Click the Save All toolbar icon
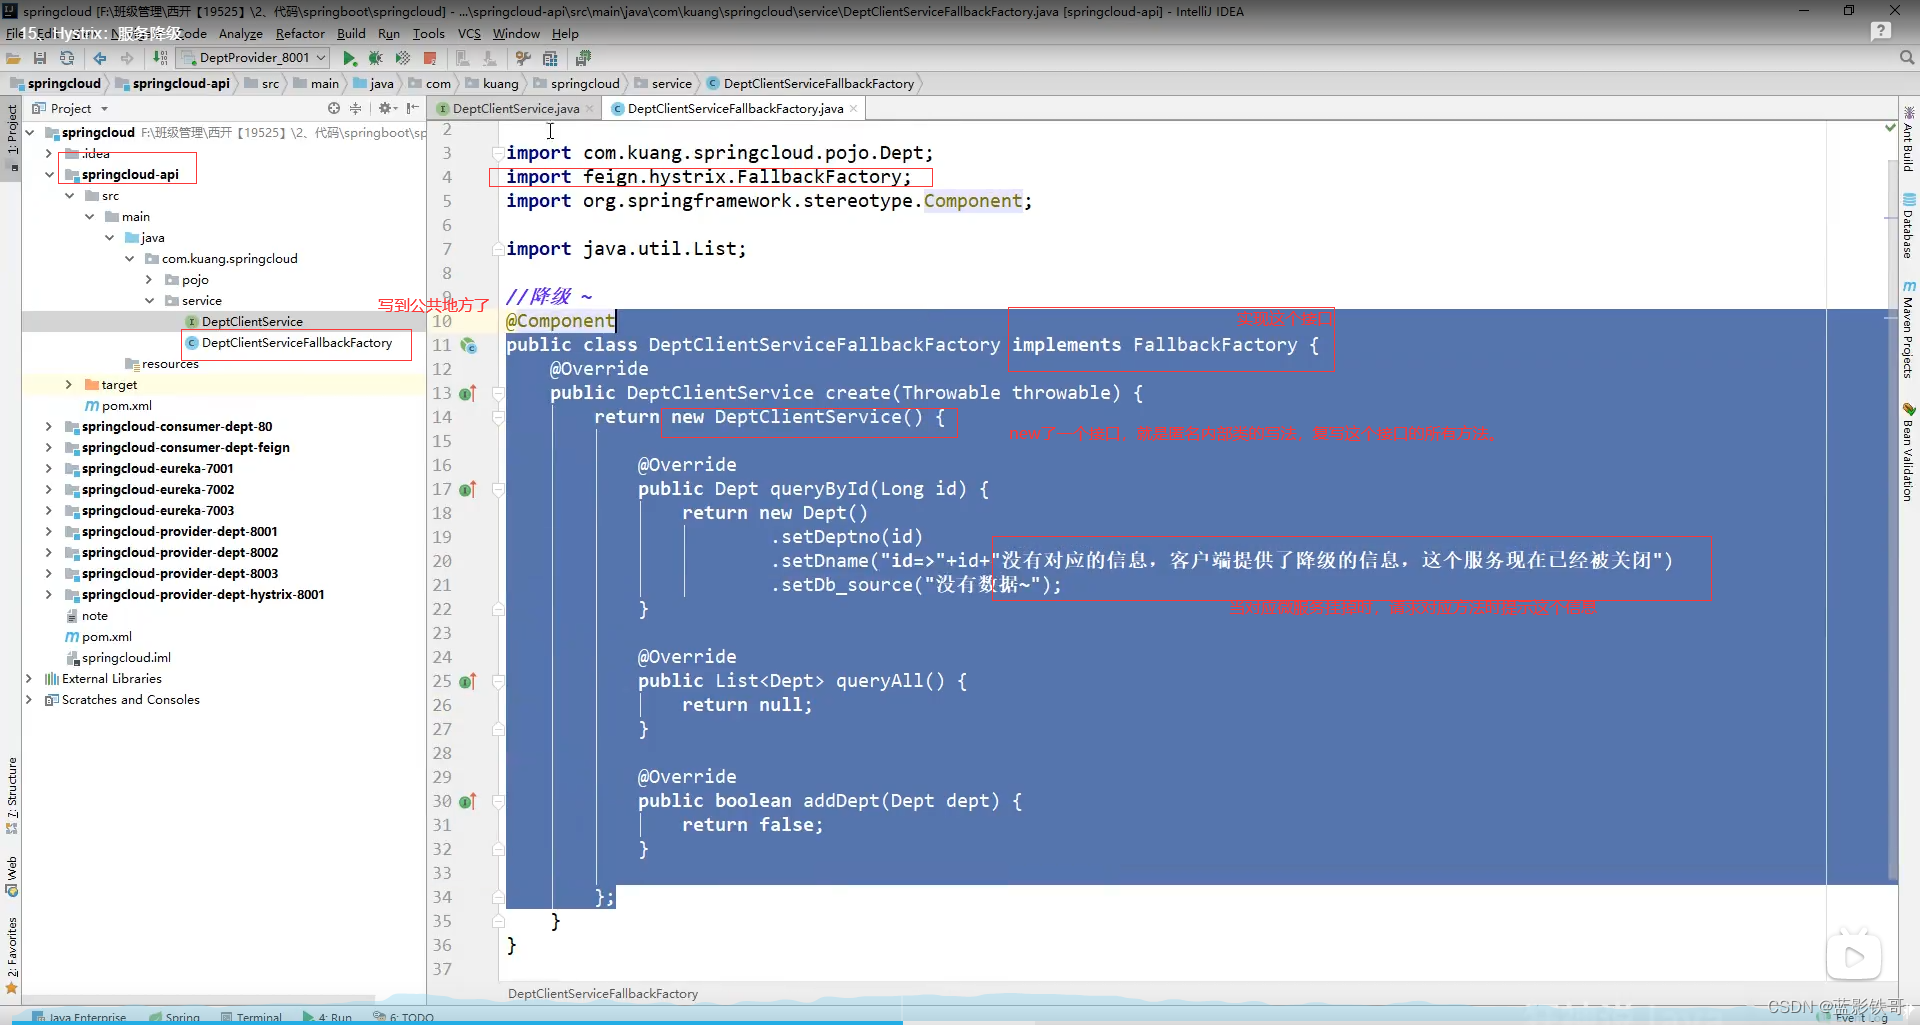This screenshot has width=1920, height=1025. pyautogui.click(x=40, y=58)
